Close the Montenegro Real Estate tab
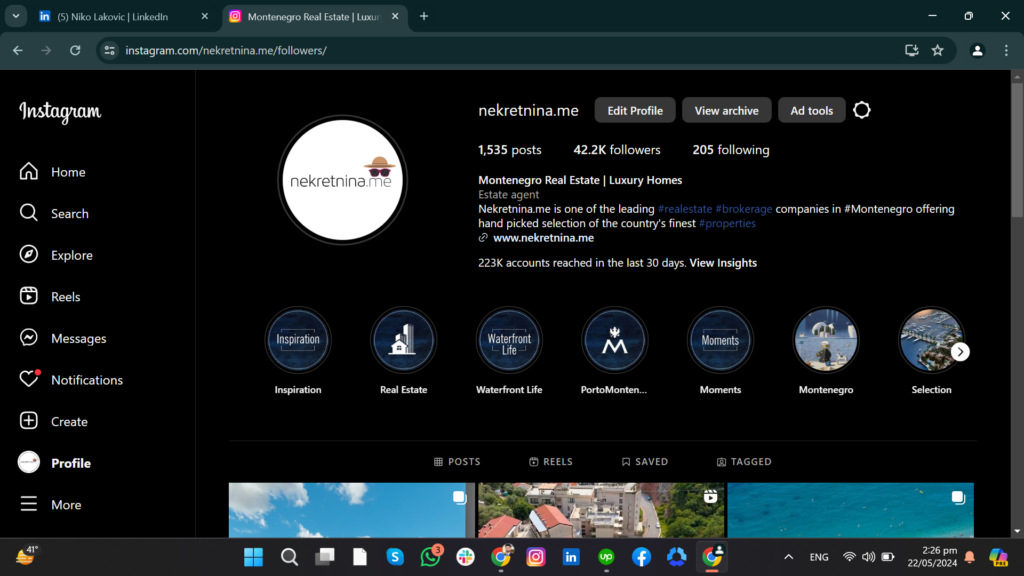This screenshot has height=576, width=1024. [395, 16]
